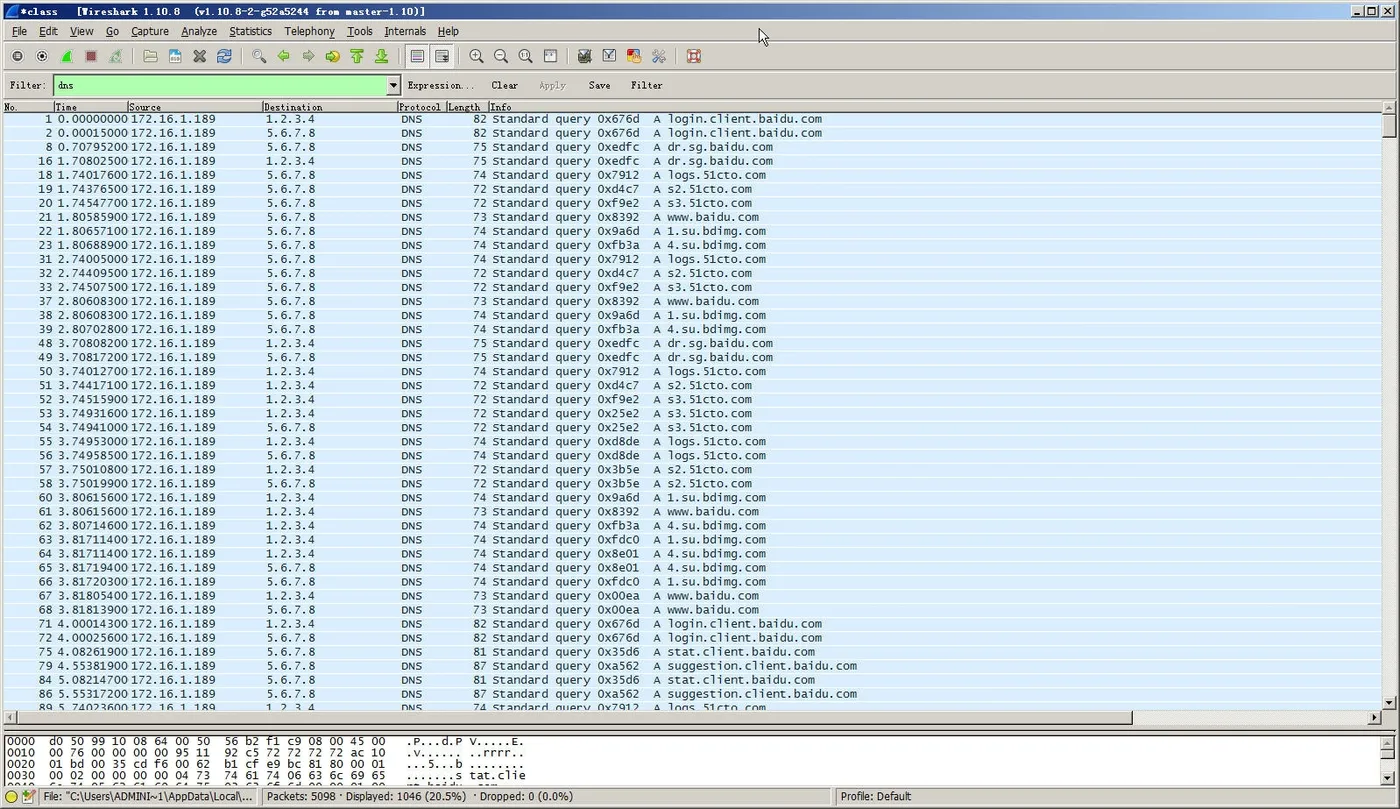The image size is (1400, 809).
Task: Go to packet number icon
Action: point(332,57)
